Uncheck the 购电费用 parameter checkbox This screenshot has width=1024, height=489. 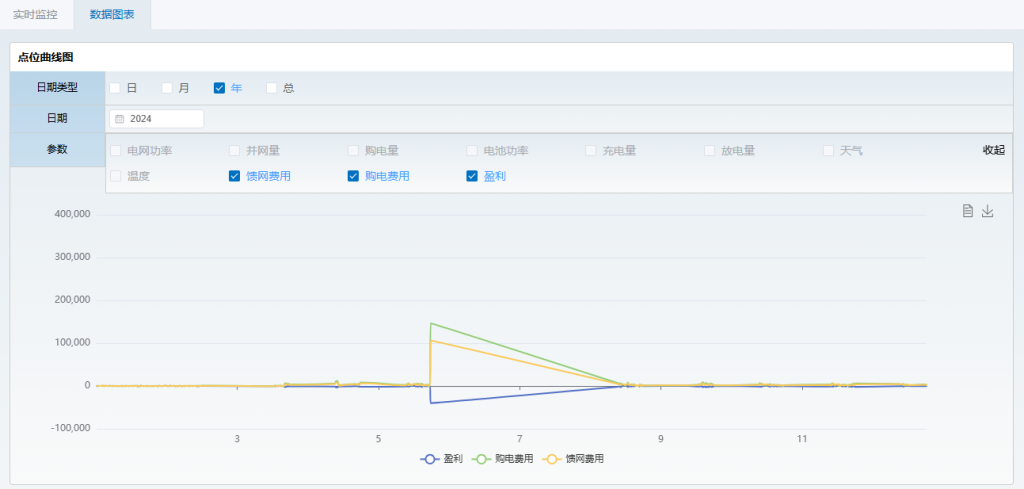[x=353, y=176]
